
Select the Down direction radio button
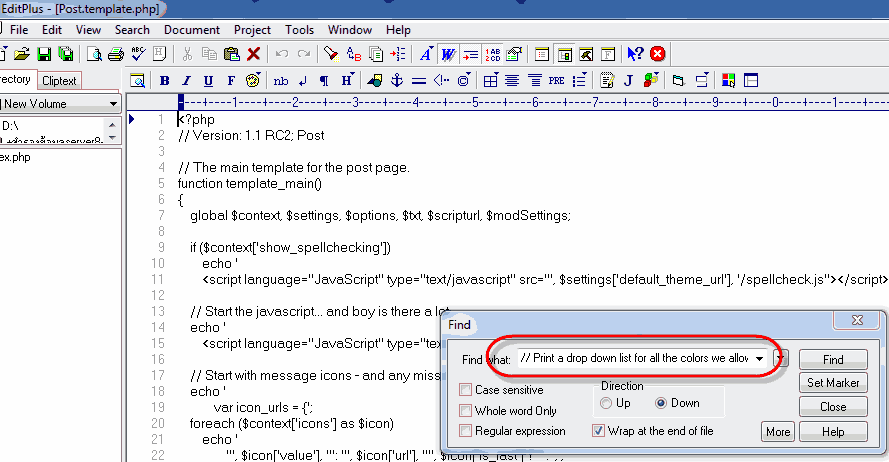[661, 403]
